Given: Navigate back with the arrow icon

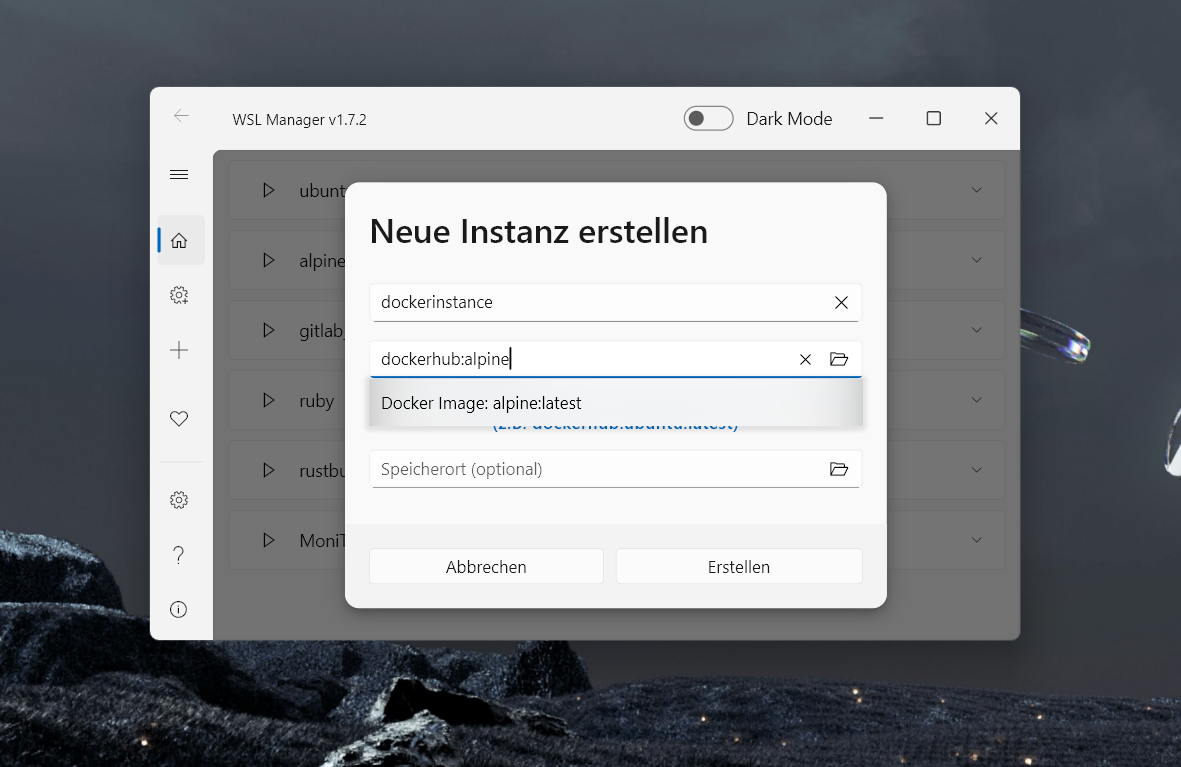Looking at the screenshot, I should pyautogui.click(x=181, y=116).
